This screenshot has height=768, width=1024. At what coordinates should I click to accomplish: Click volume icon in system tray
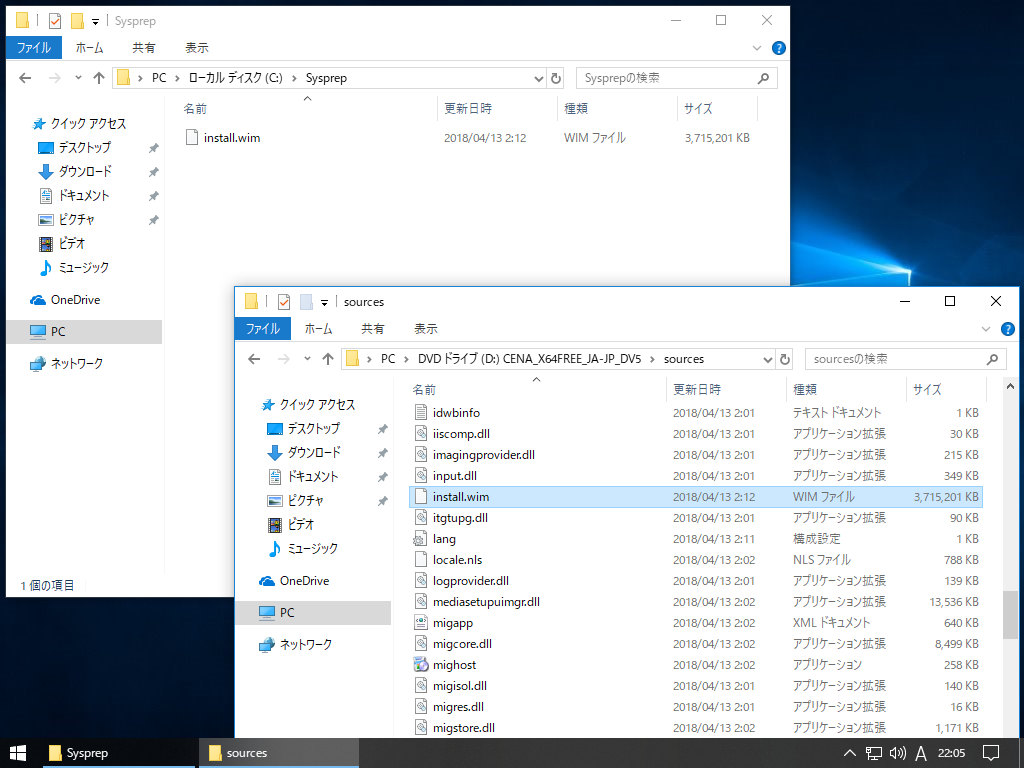coord(898,753)
